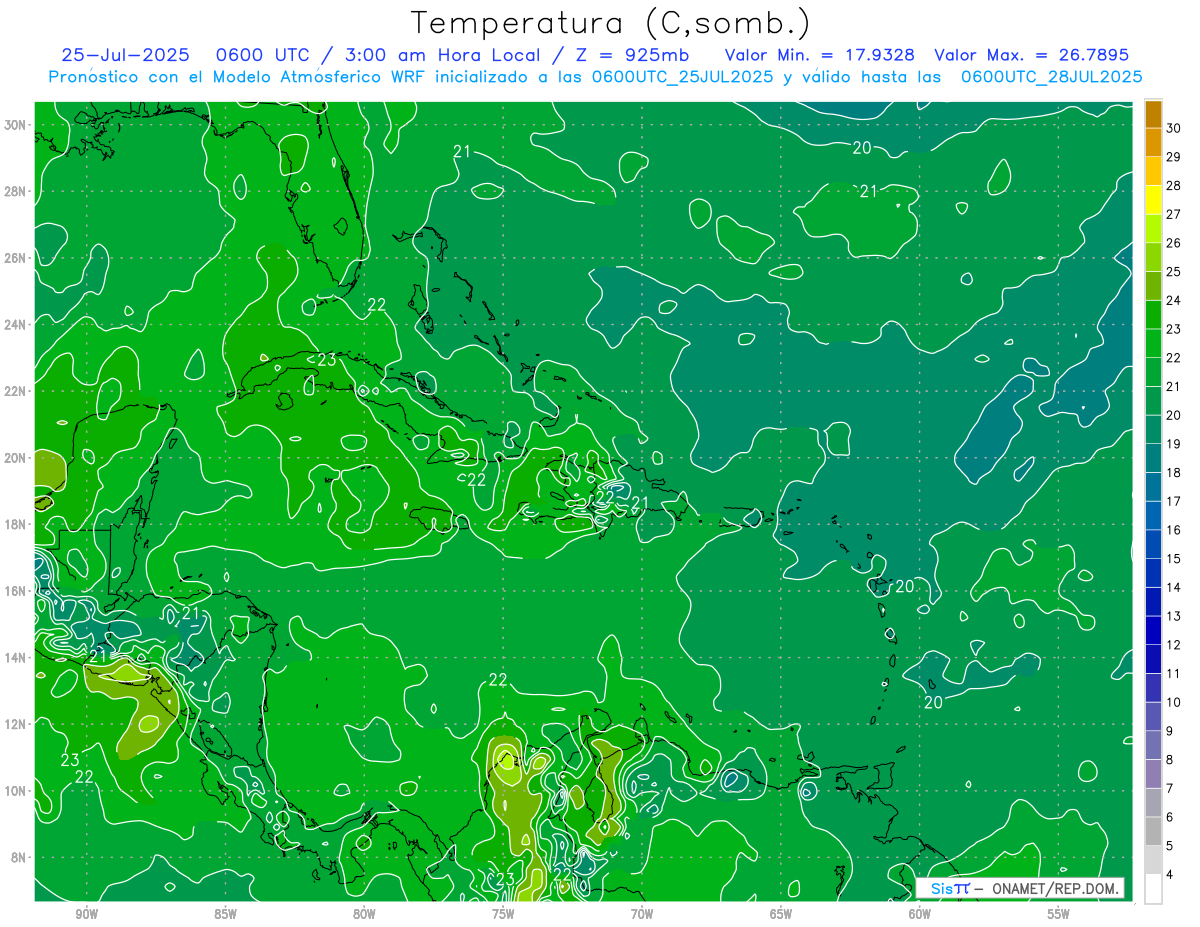Click the 10N latitude axis label

[15, 791]
